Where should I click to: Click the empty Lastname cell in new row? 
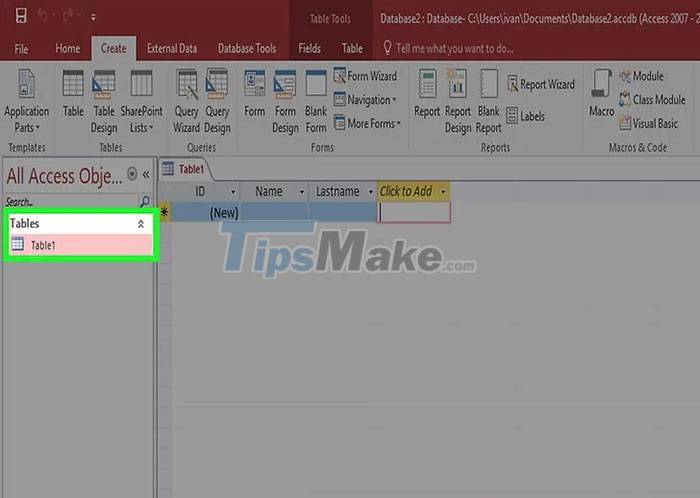(x=342, y=212)
